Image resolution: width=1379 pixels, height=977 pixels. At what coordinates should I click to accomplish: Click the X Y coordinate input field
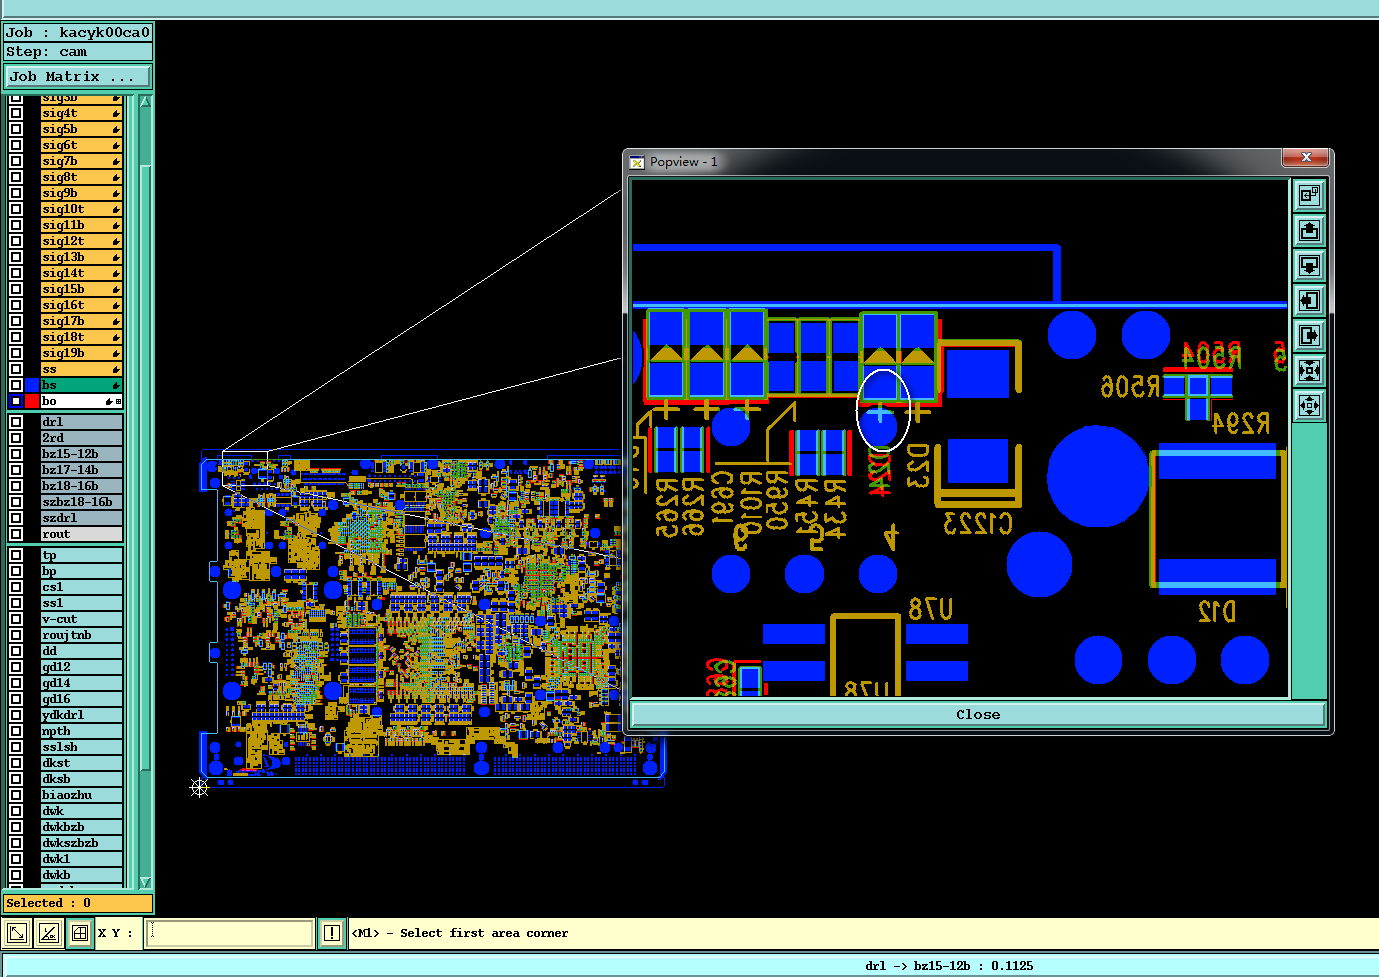pyautogui.click(x=230, y=933)
